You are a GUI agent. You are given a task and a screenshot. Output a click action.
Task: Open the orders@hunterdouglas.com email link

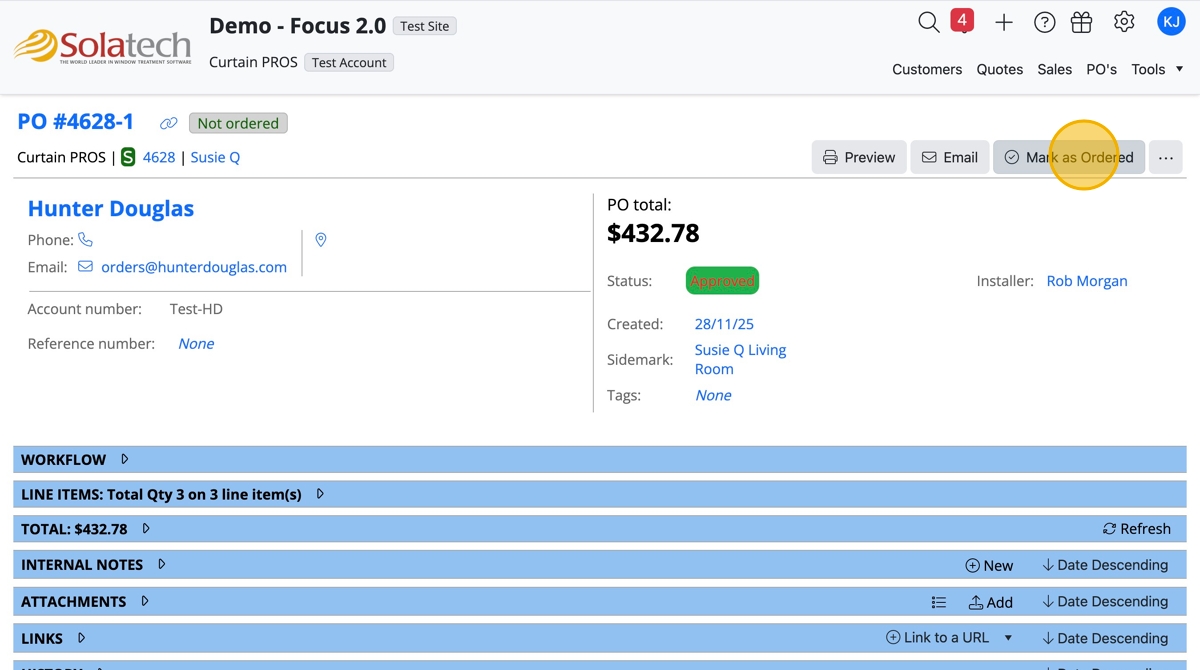[194, 267]
